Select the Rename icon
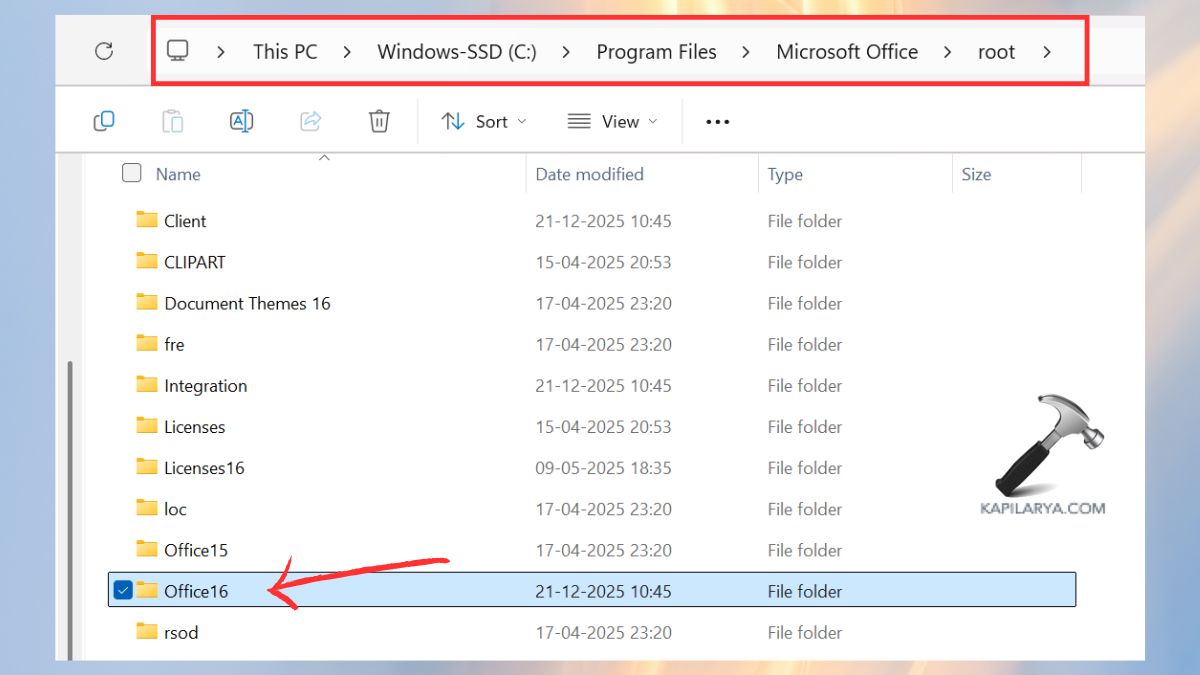 pyautogui.click(x=241, y=120)
